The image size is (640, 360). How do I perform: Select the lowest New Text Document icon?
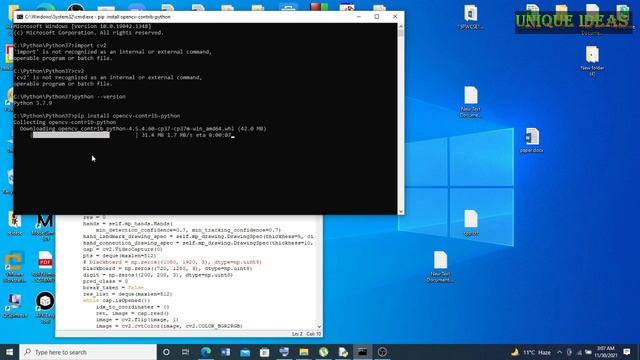(x=440, y=266)
